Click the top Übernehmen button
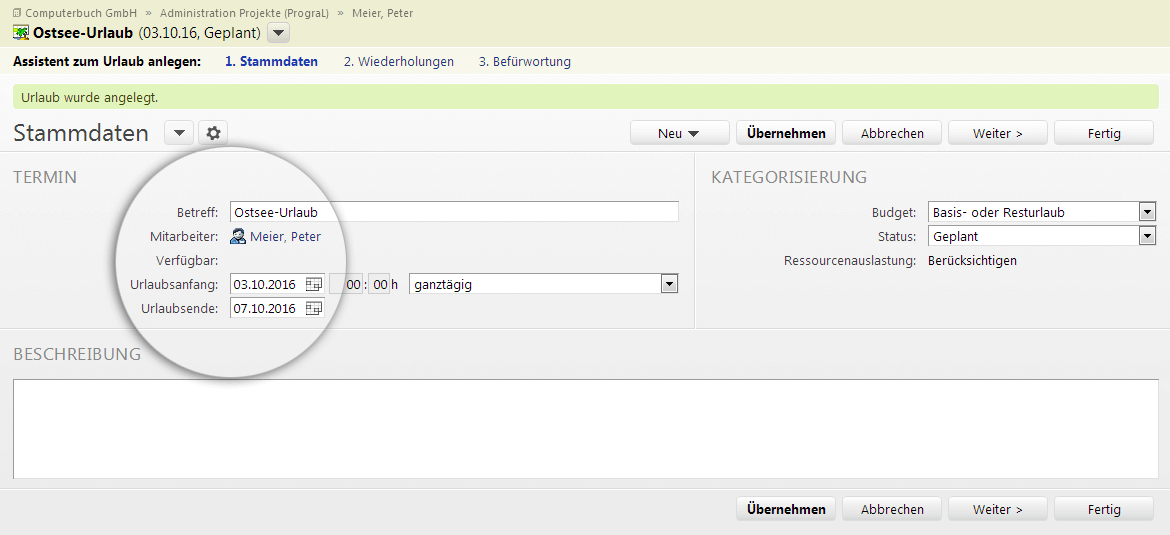Screen dimensions: 1170x535 click(786, 134)
